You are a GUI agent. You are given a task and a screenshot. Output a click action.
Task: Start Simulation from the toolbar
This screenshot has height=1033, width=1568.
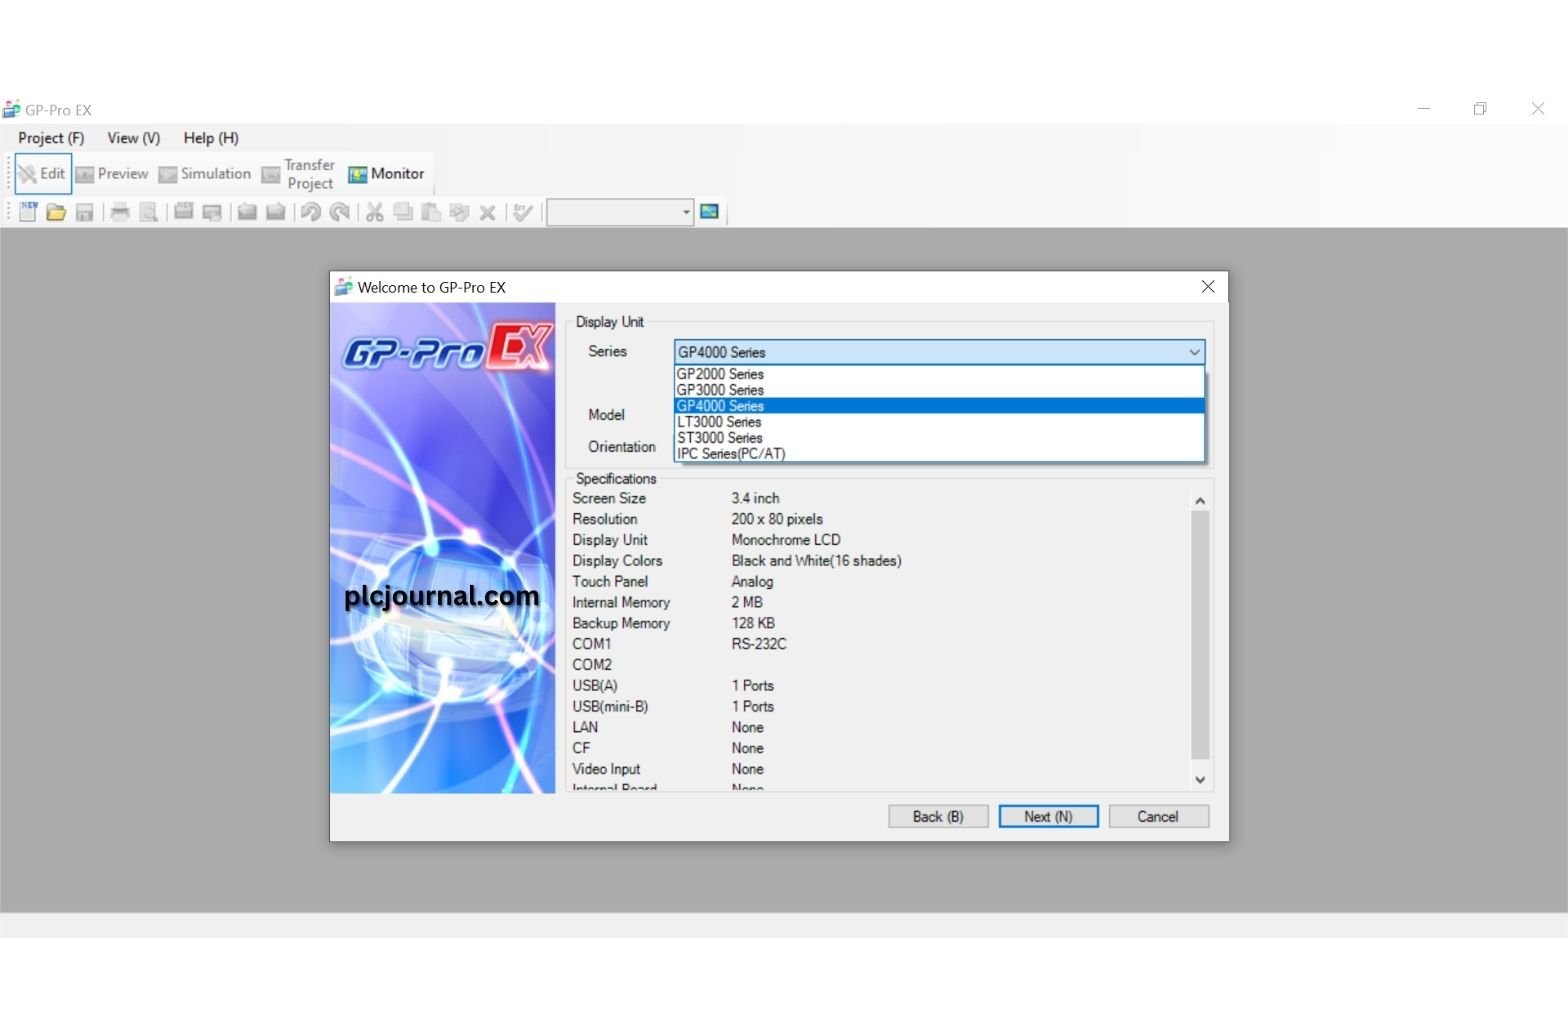click(x=205, y=174)
